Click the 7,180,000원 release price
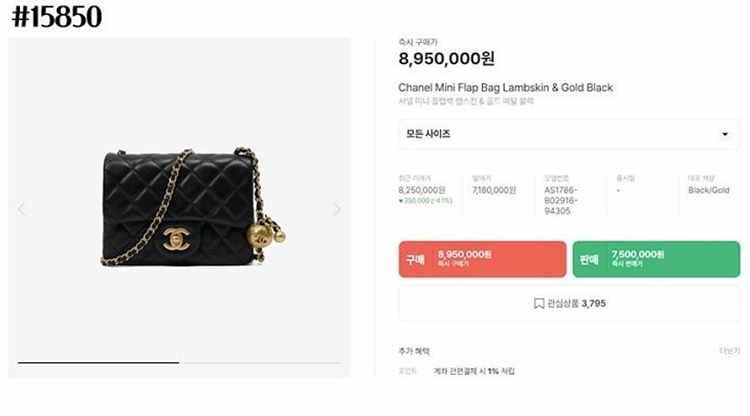750x416 pixels. (x=494, y=190)
